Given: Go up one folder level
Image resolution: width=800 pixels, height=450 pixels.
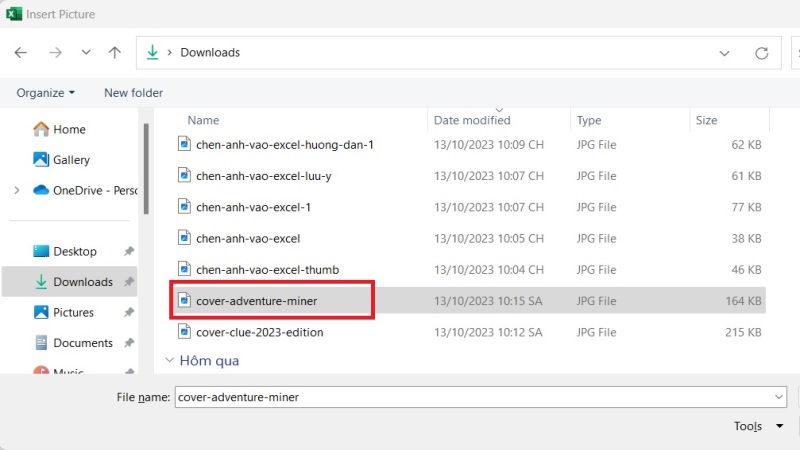Looking at the screenshot, I should [x=115, y=52].
